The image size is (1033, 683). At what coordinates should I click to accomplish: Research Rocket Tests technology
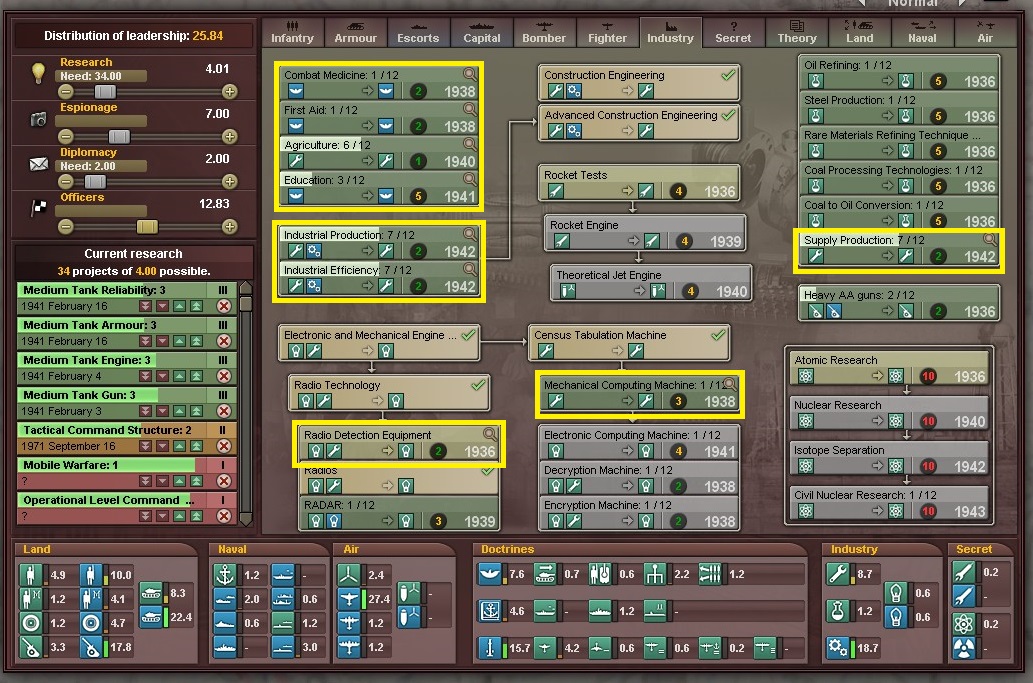[x=638, y=183]
